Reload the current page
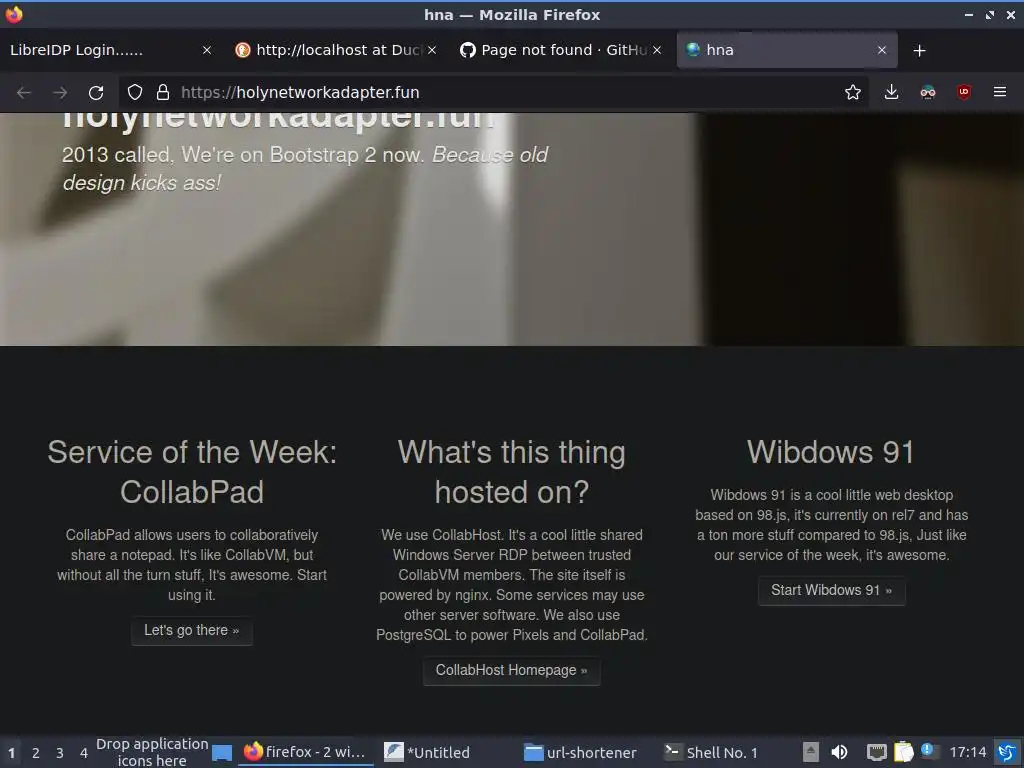1024x768 pixels. coord(96,93)
